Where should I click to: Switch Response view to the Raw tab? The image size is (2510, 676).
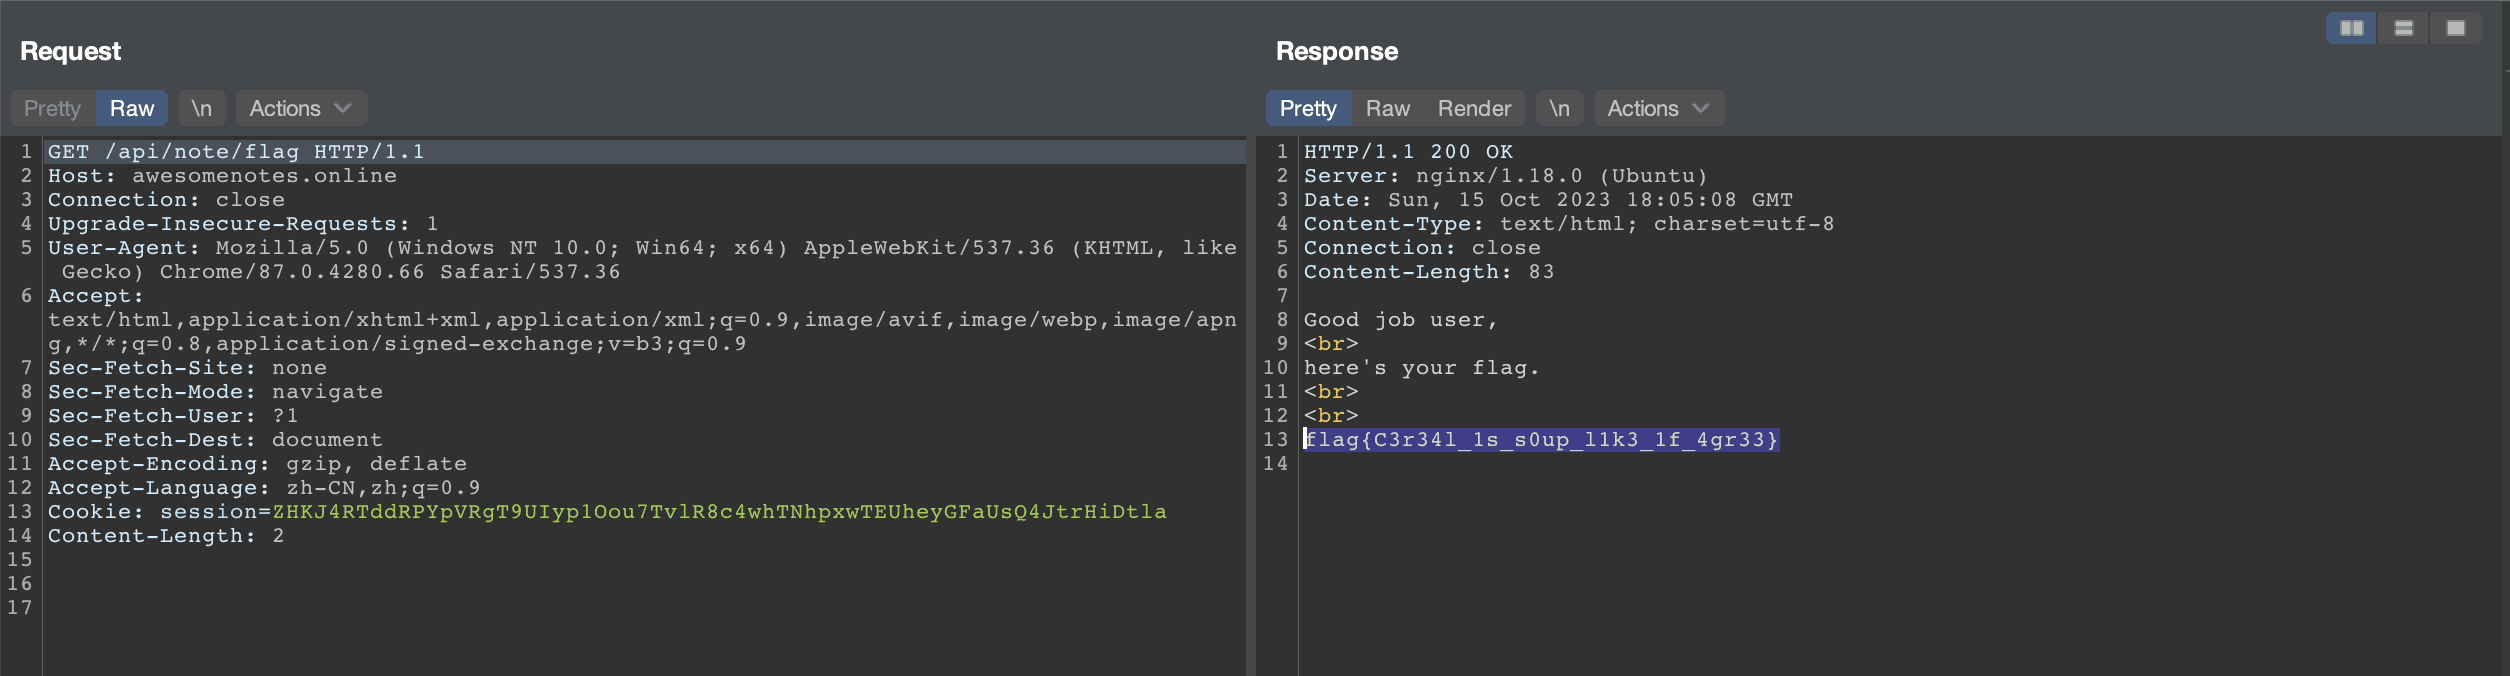click(1388, 108)
